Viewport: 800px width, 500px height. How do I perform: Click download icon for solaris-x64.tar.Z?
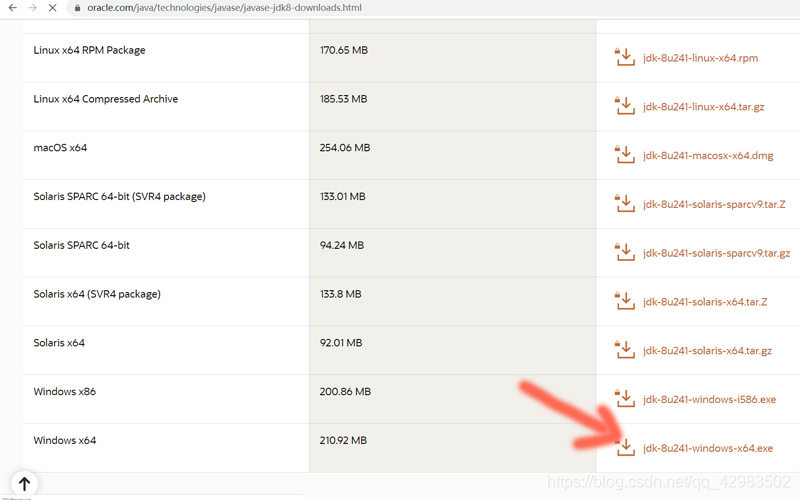(624, 301)
